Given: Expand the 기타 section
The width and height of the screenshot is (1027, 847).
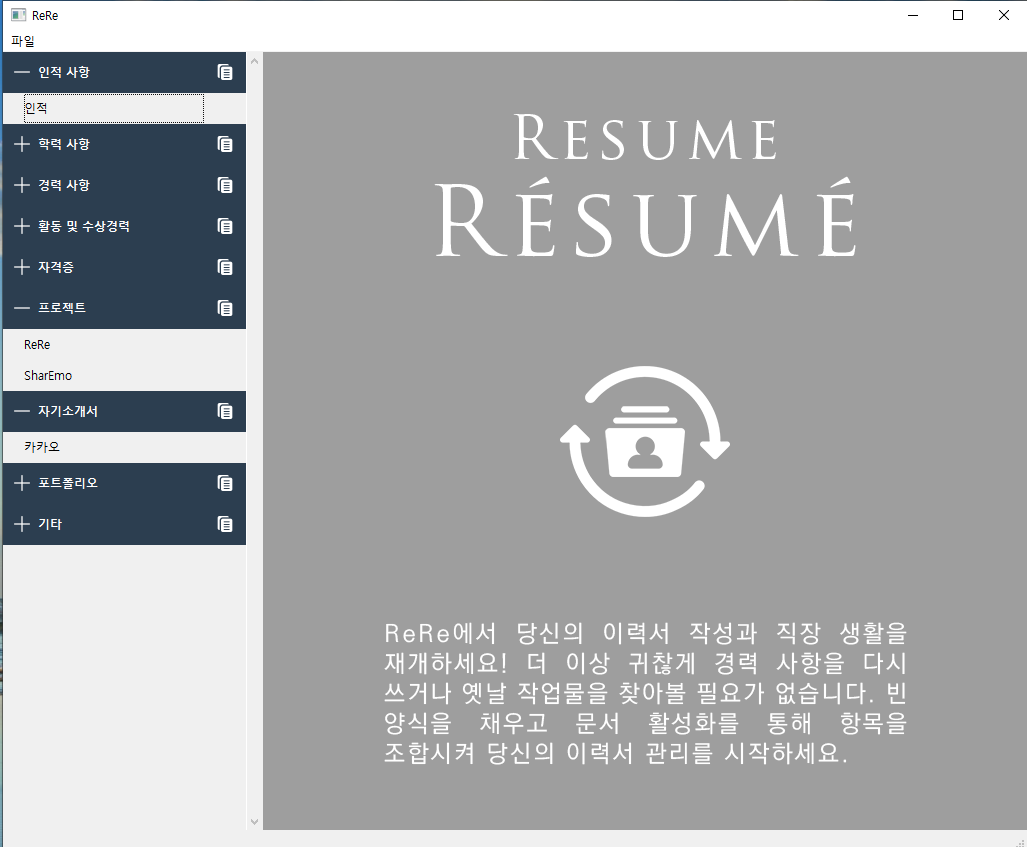Looking at the screenshot, I should click(22, 524).
